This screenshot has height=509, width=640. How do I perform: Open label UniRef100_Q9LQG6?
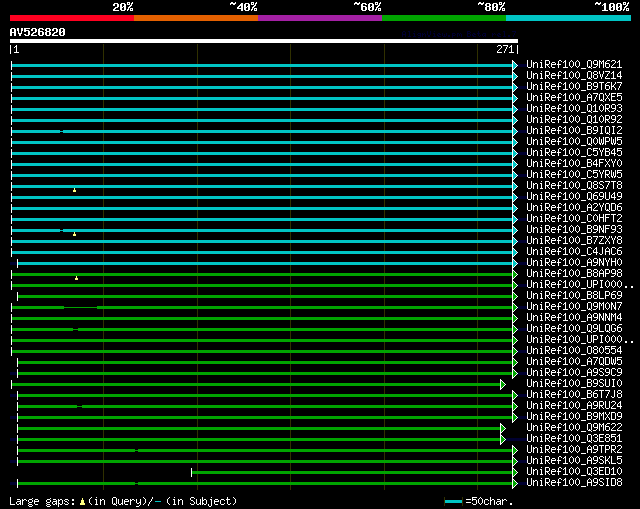coord(574,329)
